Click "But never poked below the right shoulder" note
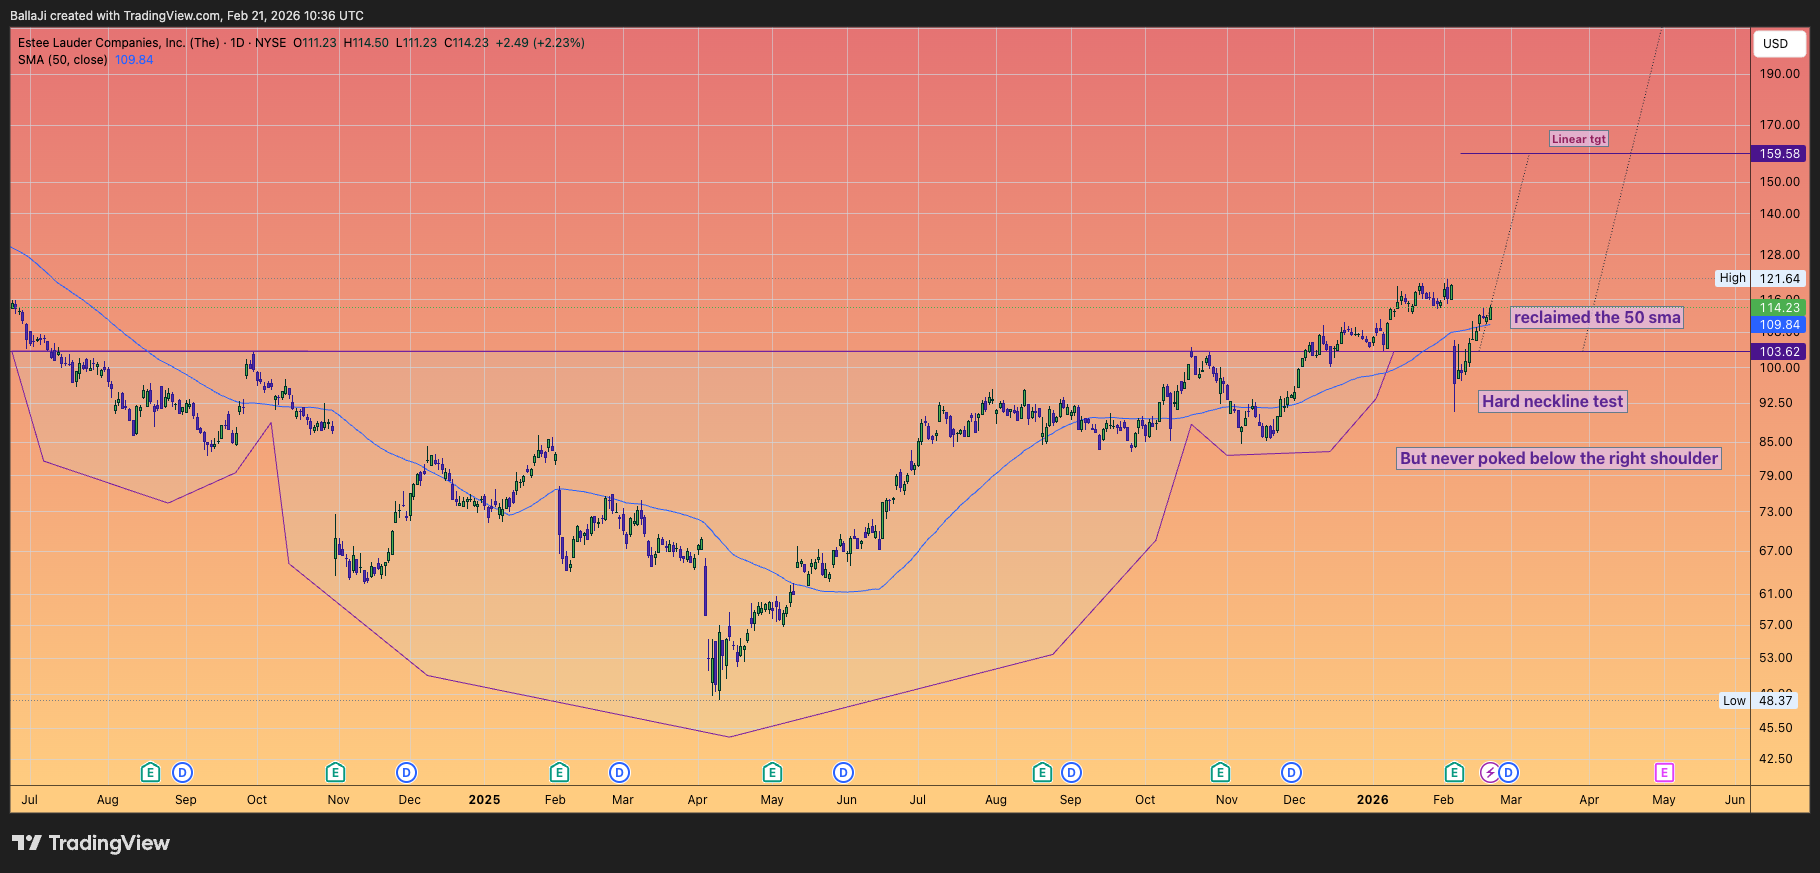This screenshot has height=873, width=1820. pos(1559,459)
